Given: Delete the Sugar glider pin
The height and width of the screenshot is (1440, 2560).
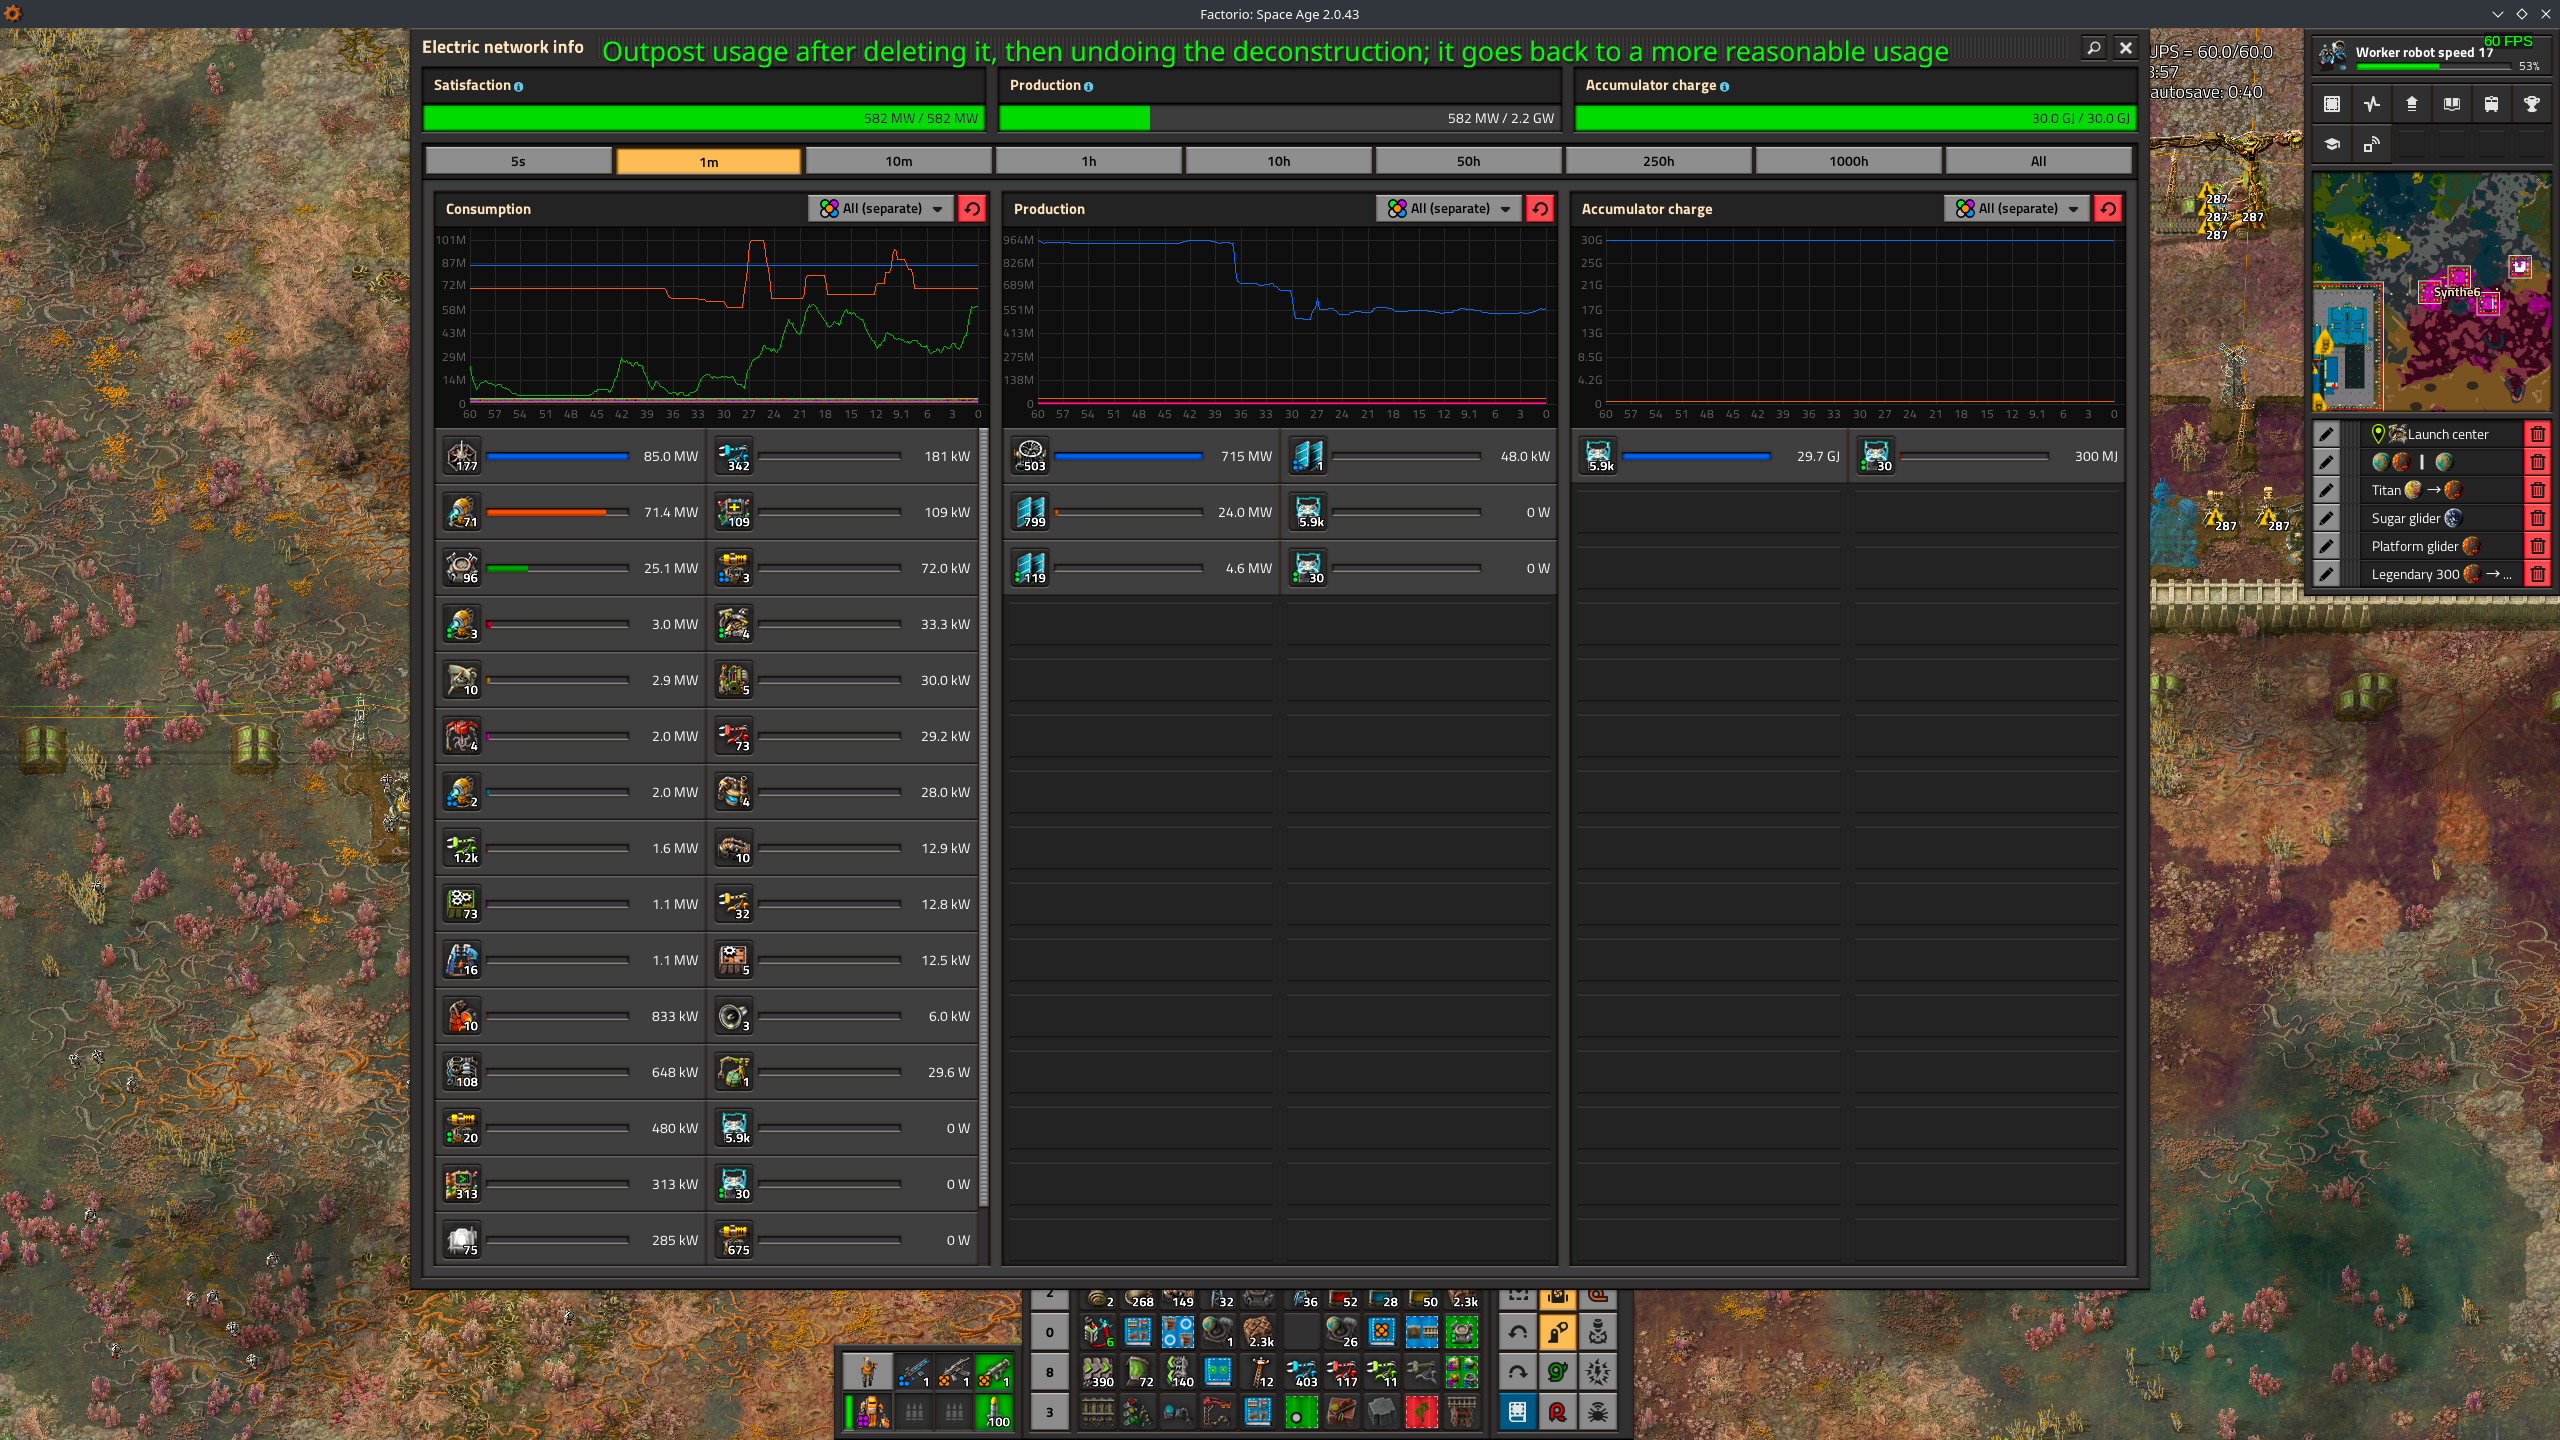Looking at the screenshot, I should [2538, 518].
